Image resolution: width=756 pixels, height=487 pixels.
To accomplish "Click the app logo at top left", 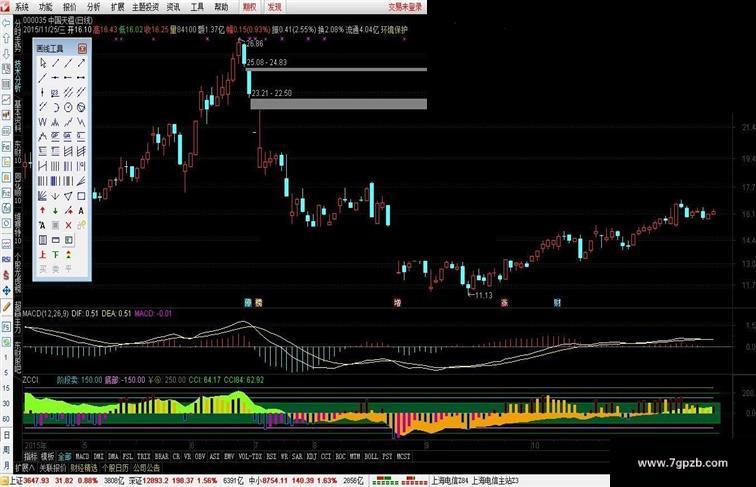I will click(5, 6).
